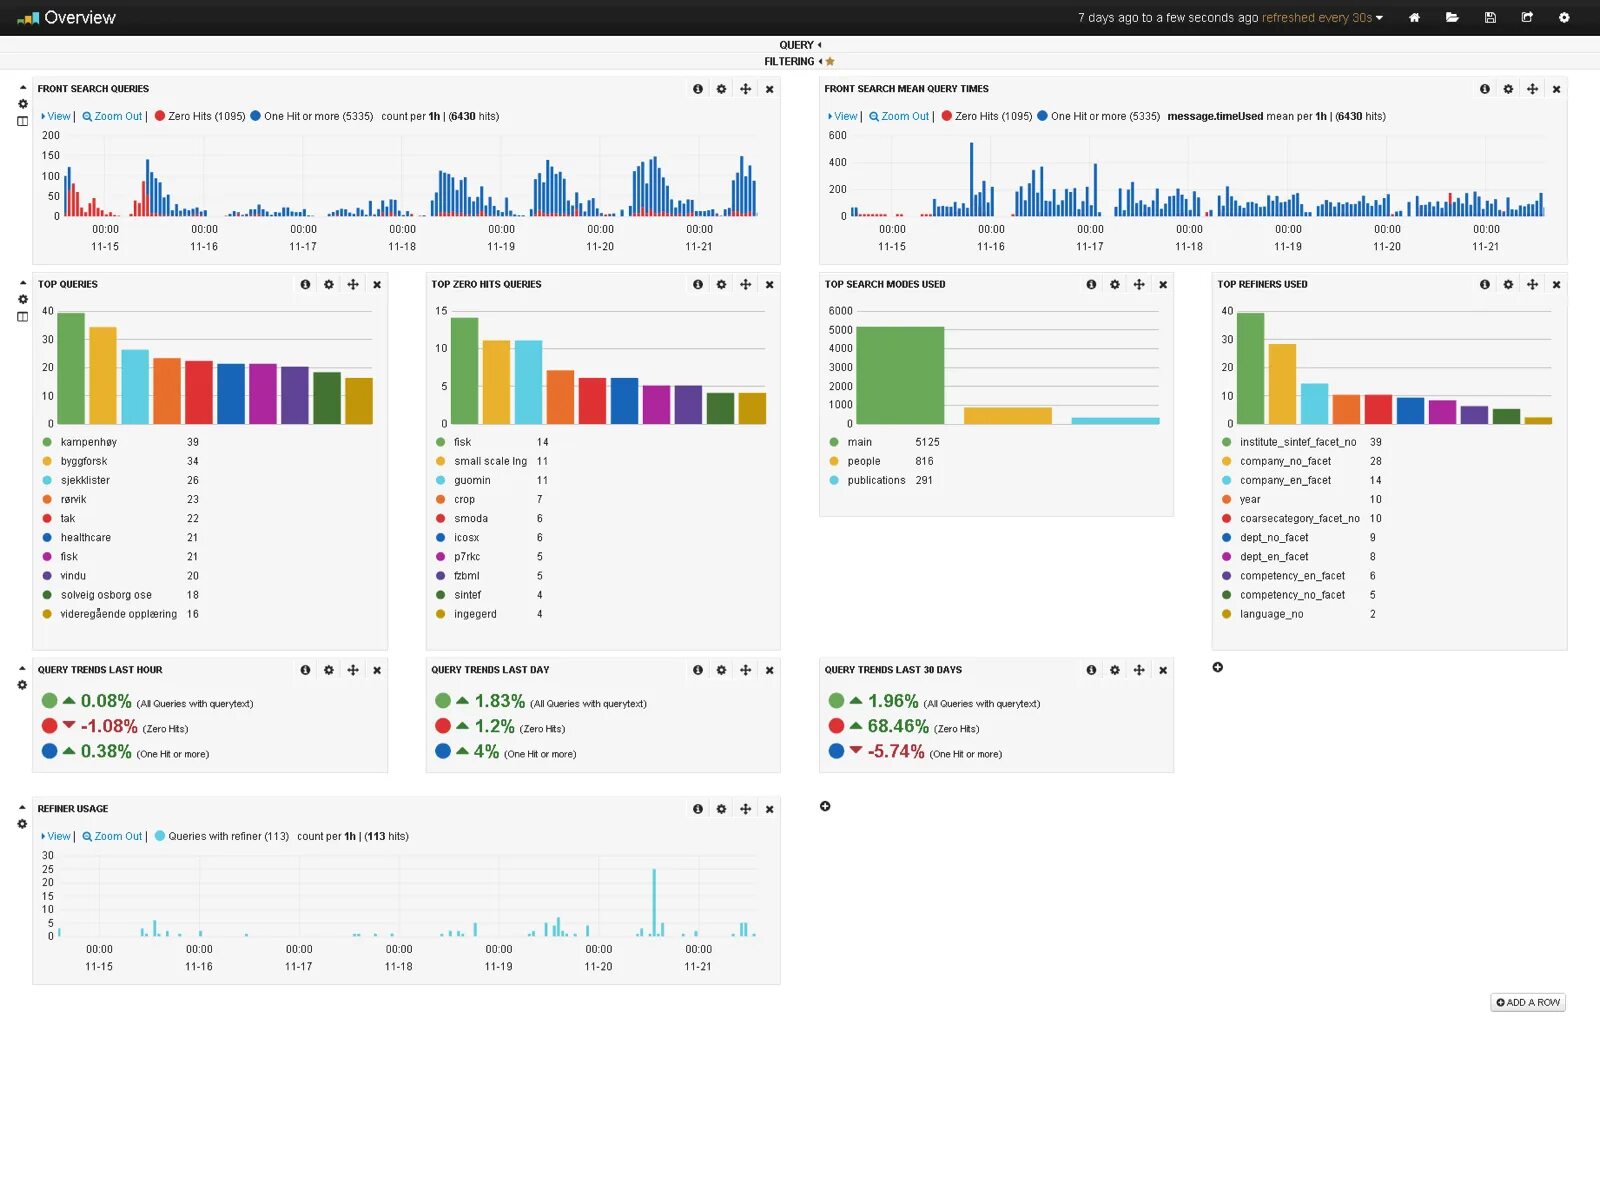Open dashboard settings gear in top bar
The image size is (1600, 1200).
(x=1564, y=18)
